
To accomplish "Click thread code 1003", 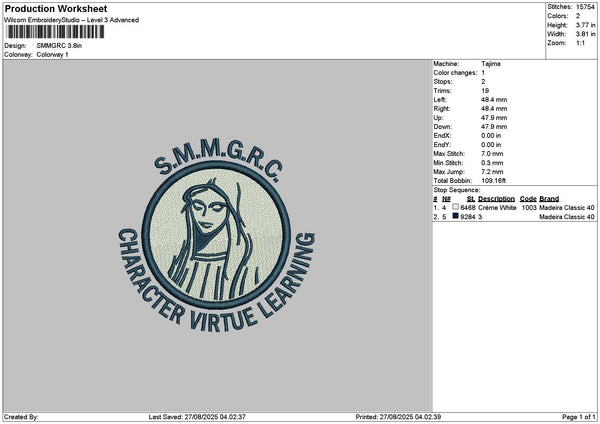I will point(529,208).
